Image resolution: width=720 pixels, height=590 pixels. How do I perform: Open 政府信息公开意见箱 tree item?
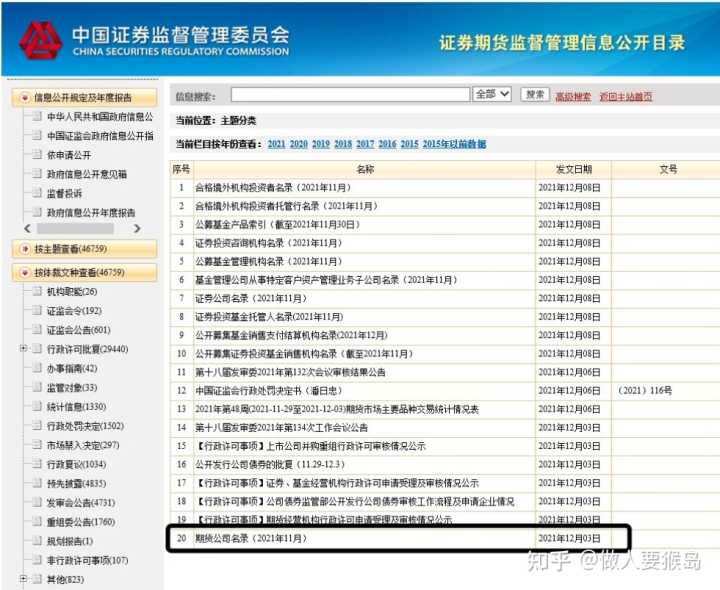click(x=87, y=174)
